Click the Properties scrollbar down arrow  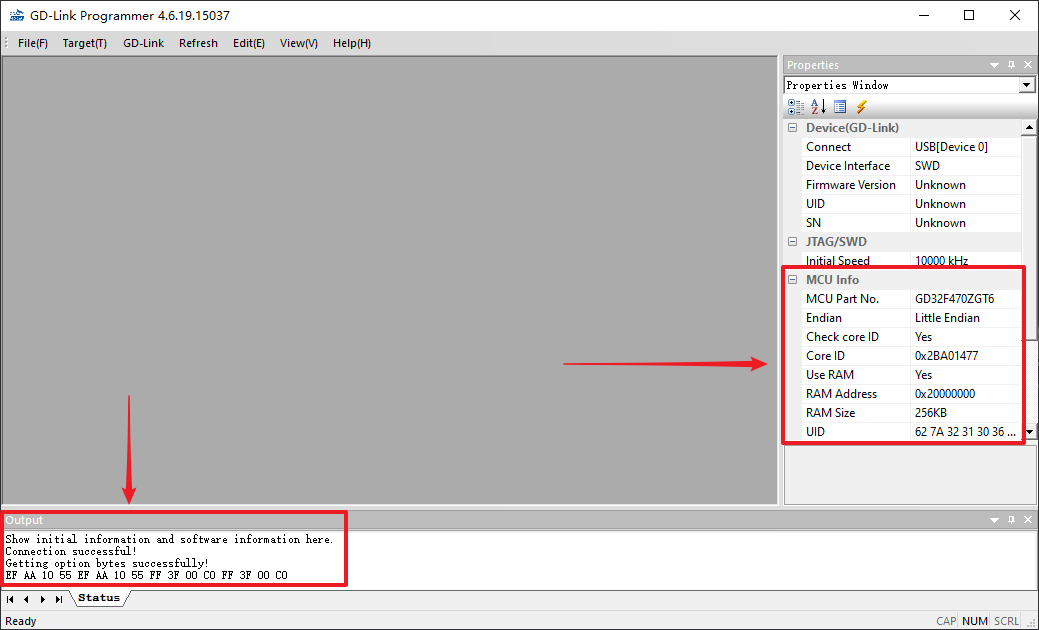(1029, 432)
